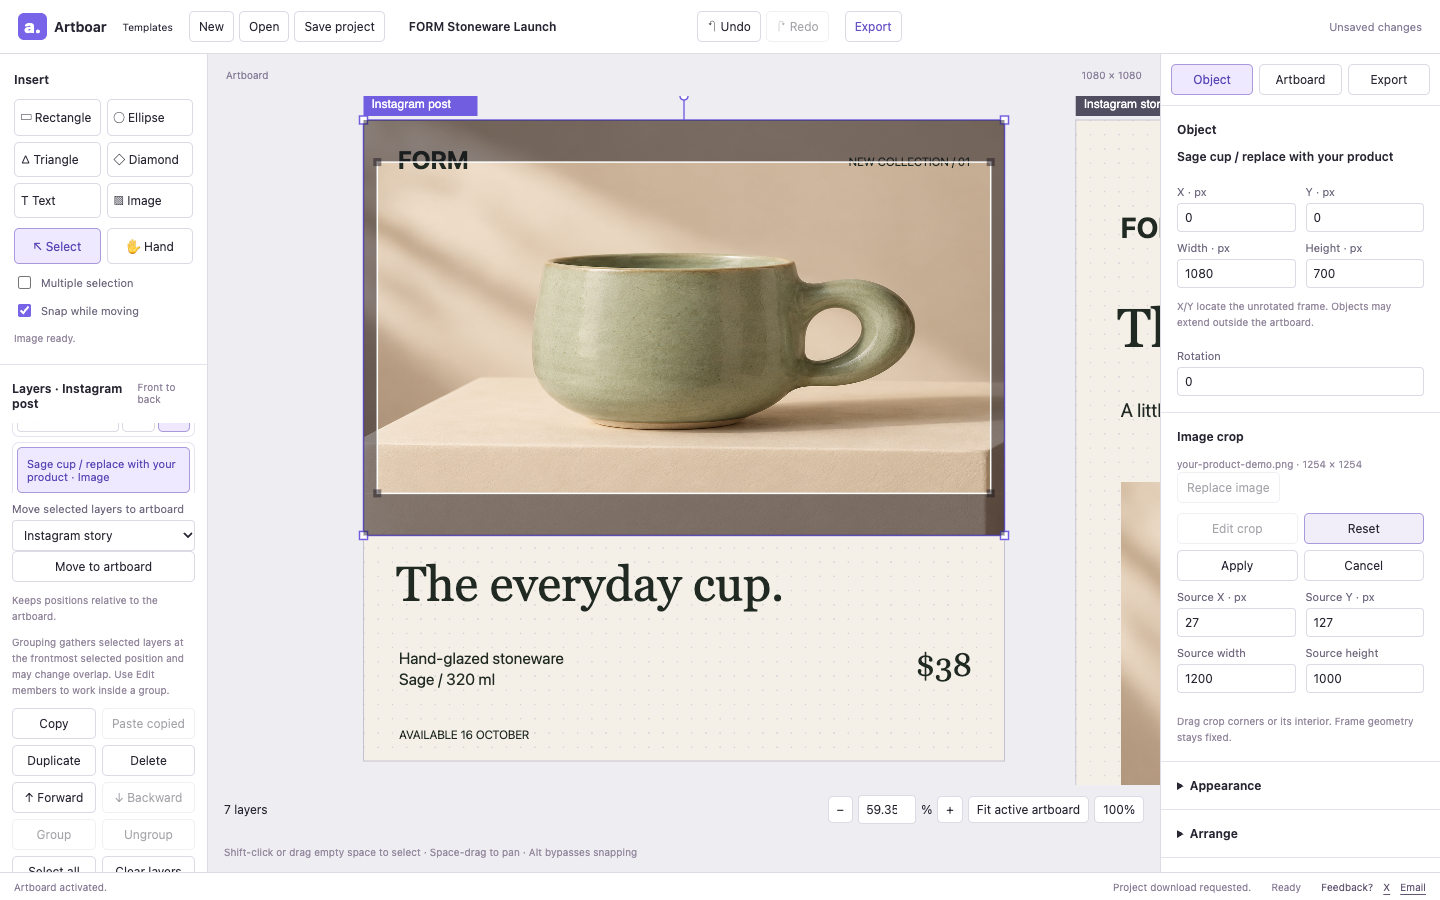Bring layer Forward
Image resolution: width=1440 pixels, height=900 pixels.
[54, 798]
